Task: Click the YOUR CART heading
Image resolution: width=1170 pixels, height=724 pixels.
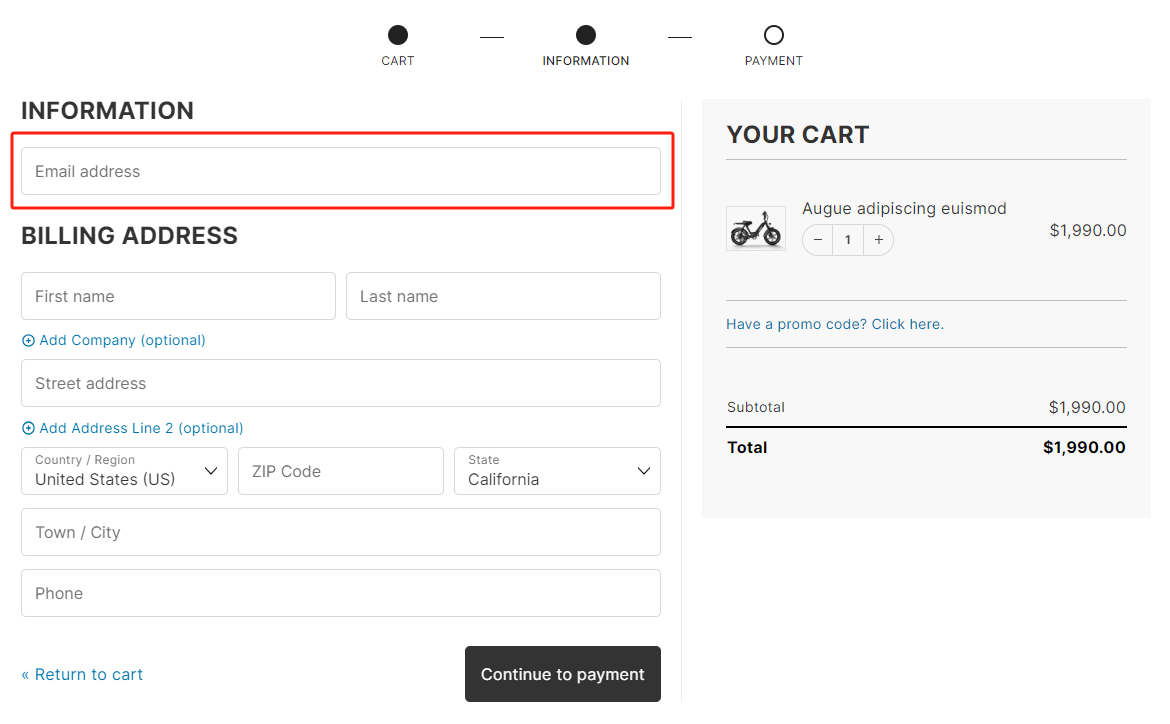Action: coord(798,135)
